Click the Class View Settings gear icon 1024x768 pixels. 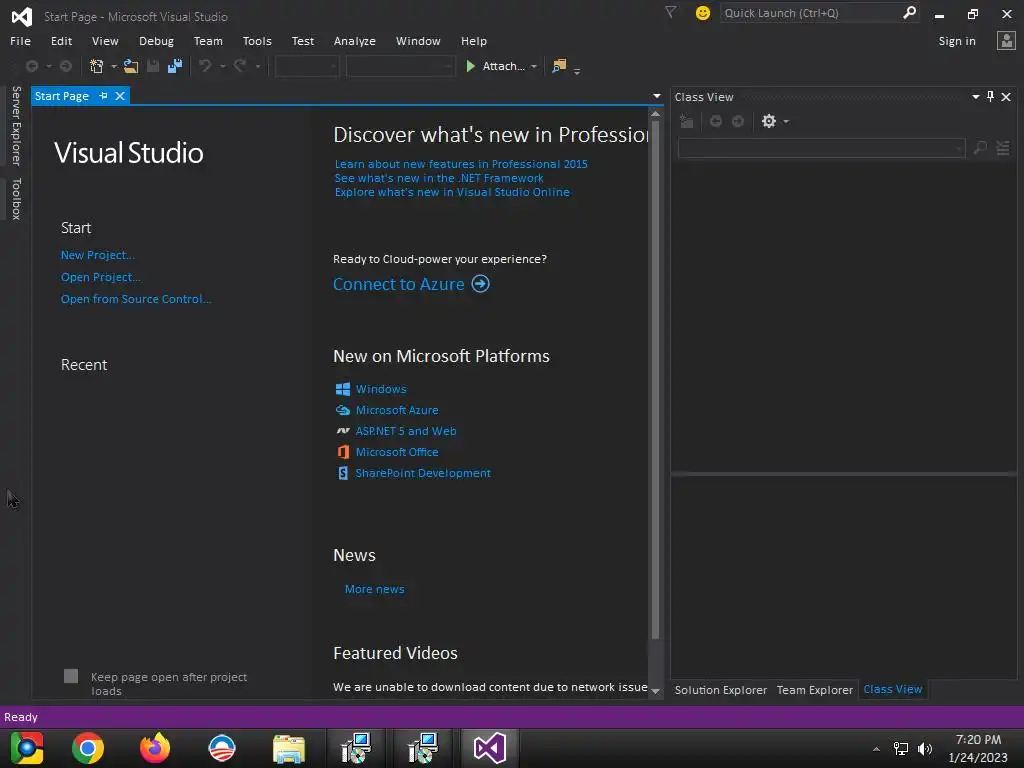pyautogui.click(x=769, y=121)
